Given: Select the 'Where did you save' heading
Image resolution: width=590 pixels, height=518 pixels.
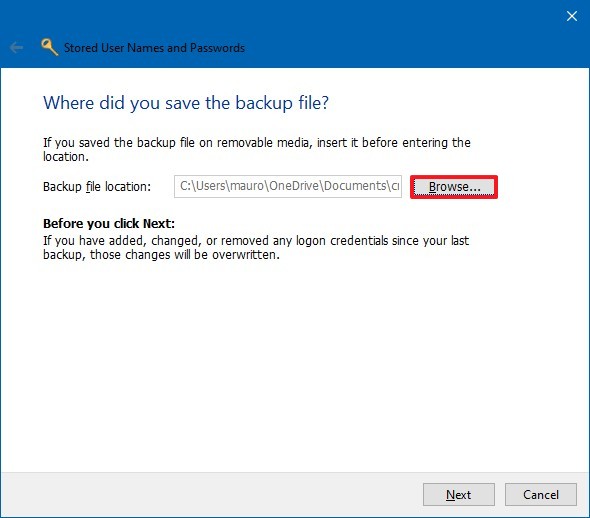Looking at the screenshot, I should pos(186,103).
